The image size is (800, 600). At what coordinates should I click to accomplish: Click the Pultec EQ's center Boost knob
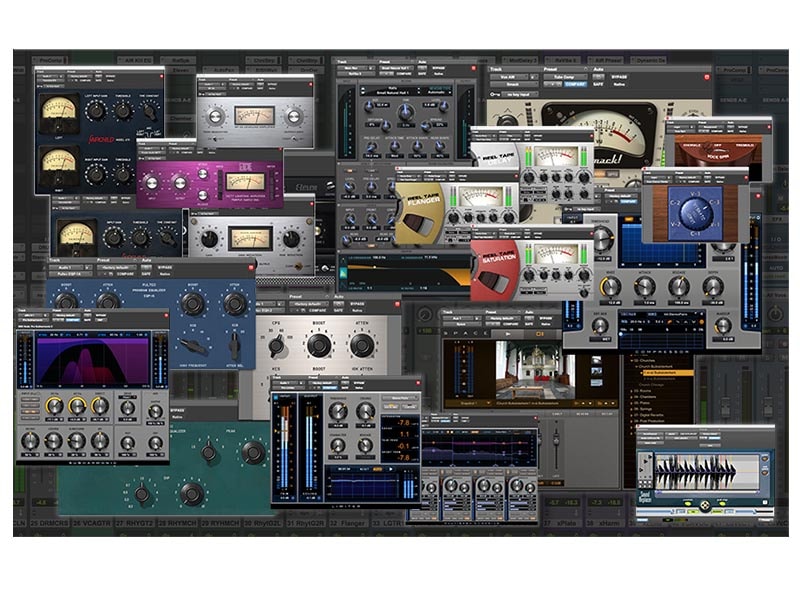coord(319,345)
